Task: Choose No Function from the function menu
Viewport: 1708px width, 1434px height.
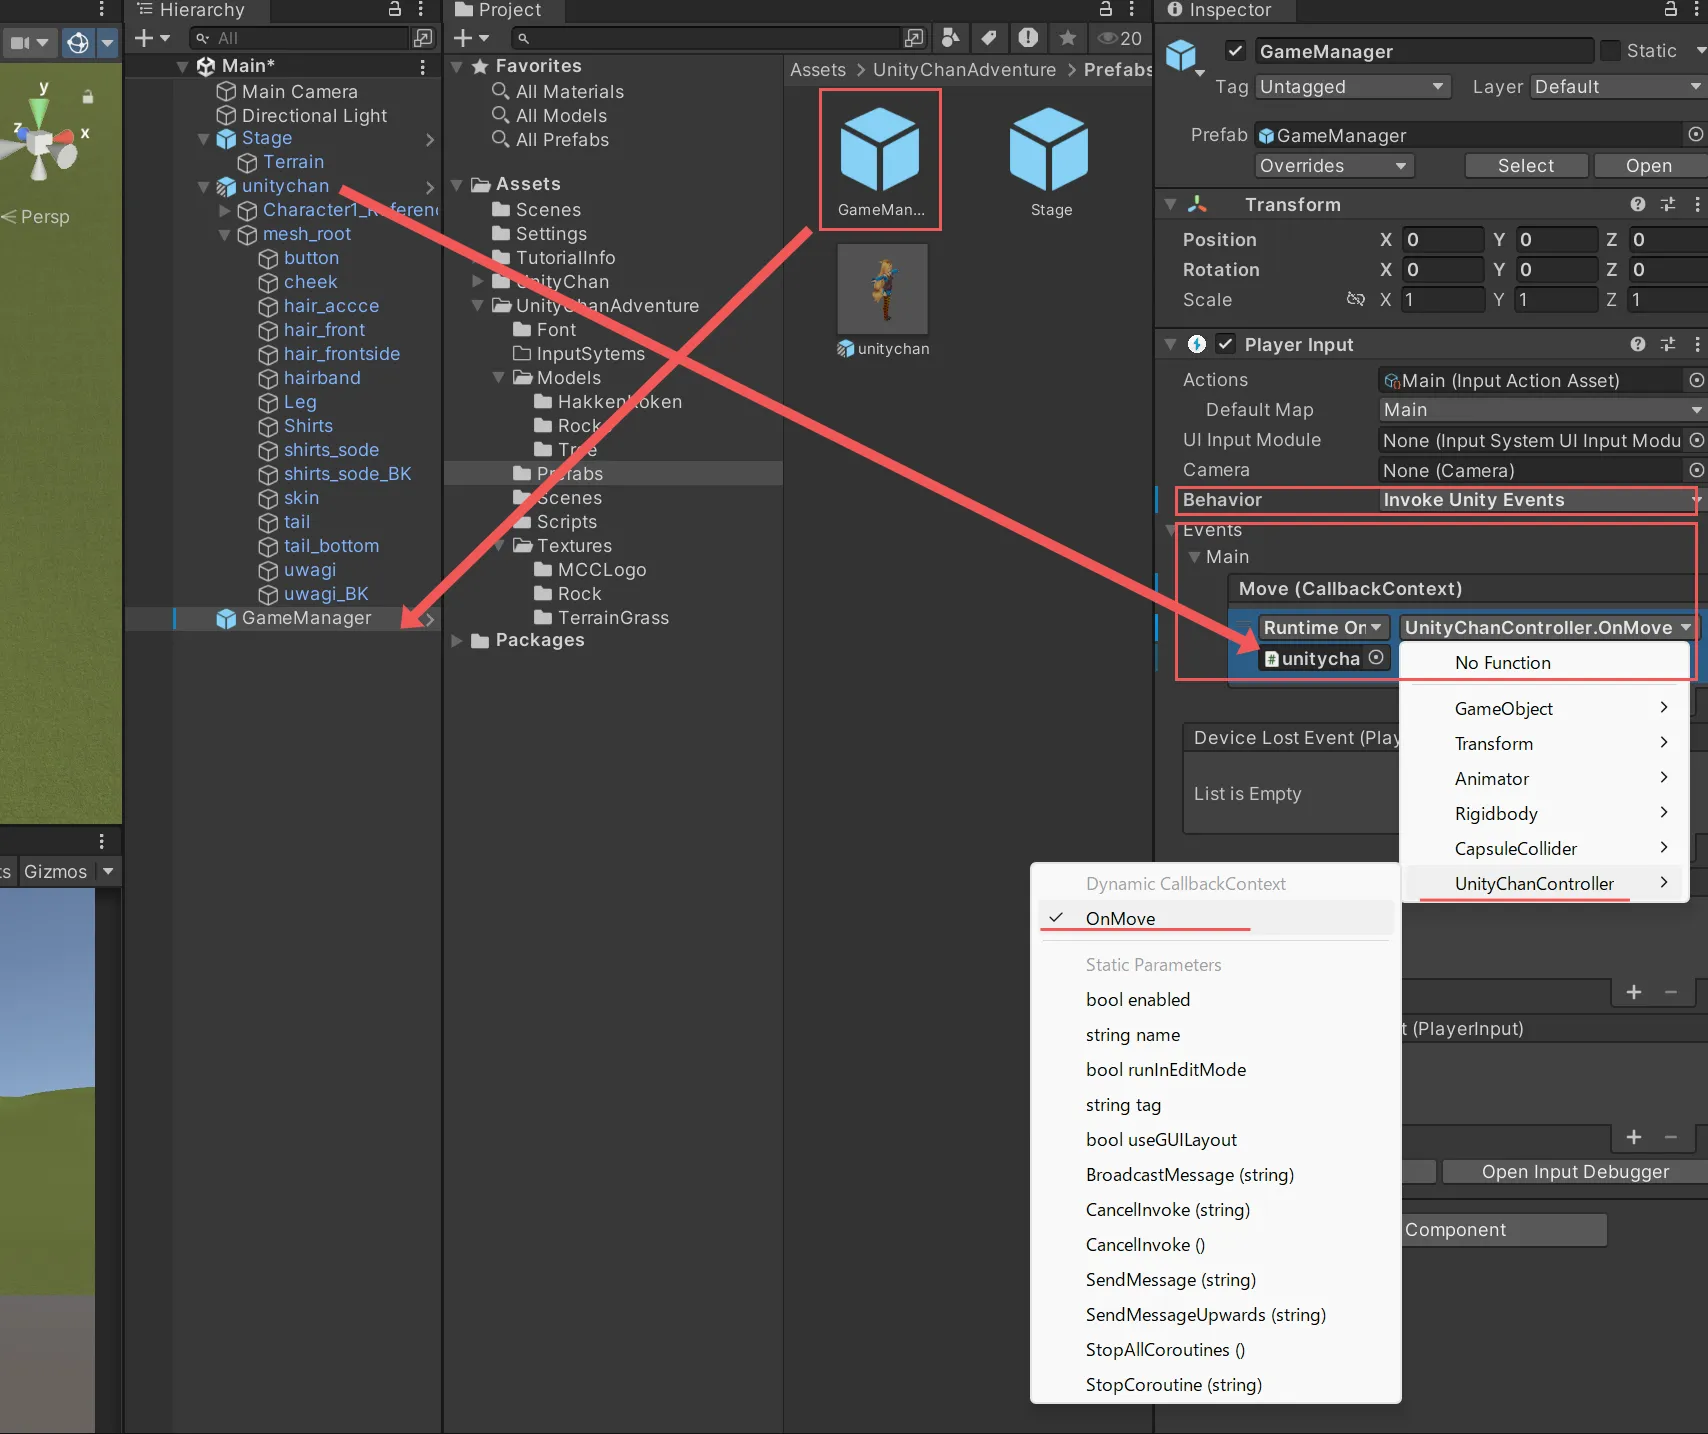Action: 1502,663
